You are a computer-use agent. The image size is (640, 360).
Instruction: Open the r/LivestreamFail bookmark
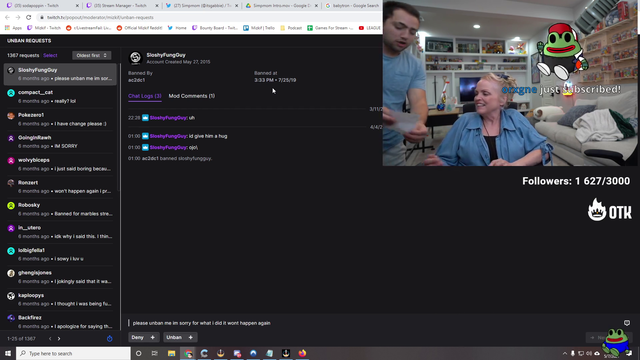[89, 28]
